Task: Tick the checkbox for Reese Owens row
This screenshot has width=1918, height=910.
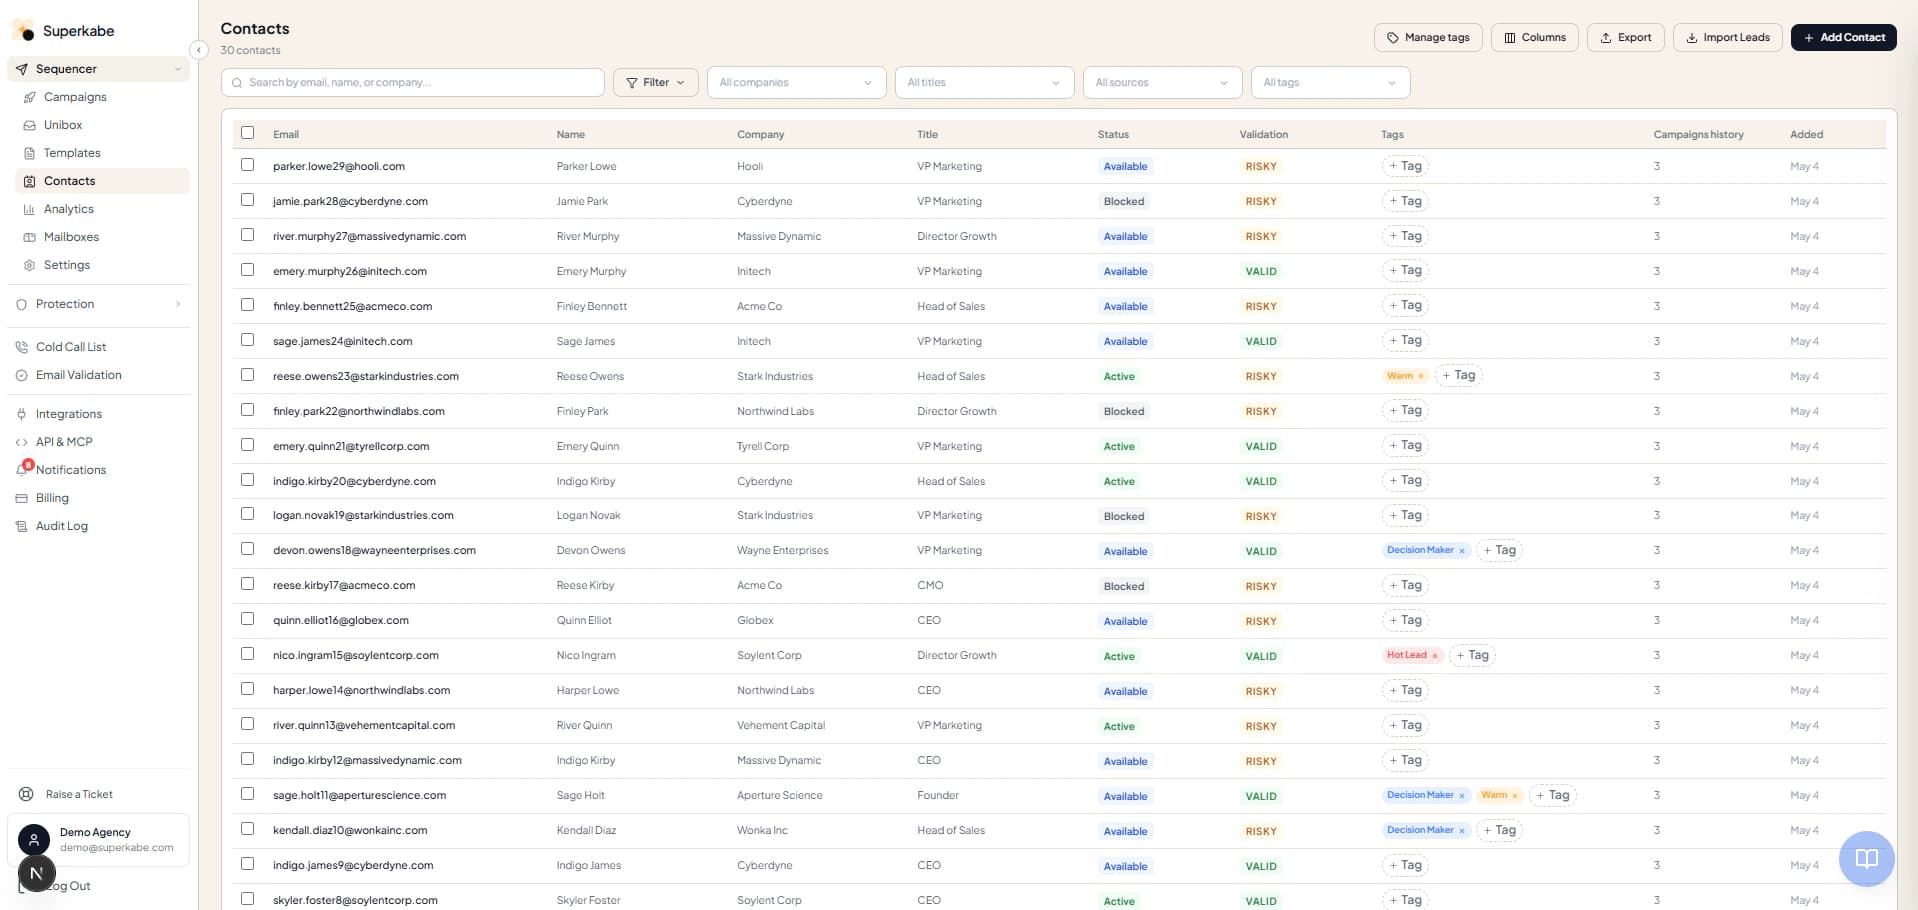Action: [247, 375]
